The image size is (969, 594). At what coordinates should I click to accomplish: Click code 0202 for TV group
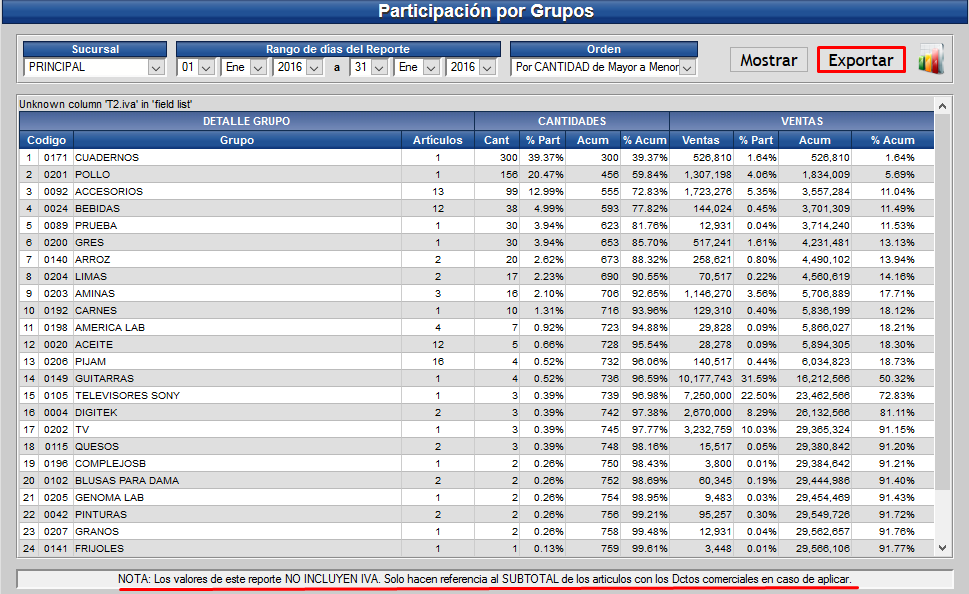pyautogui.click(x=56, y=430)
